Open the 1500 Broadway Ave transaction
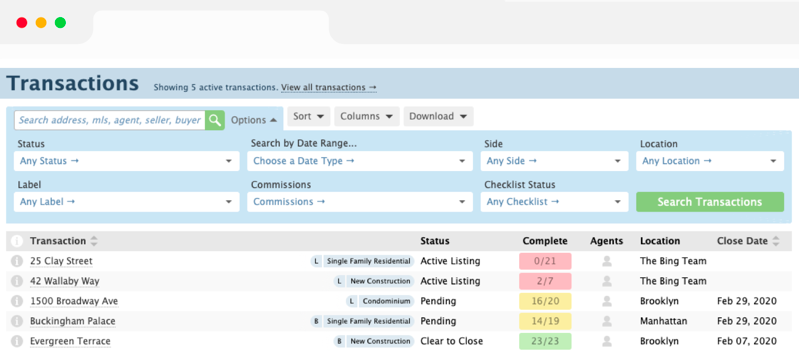The image size is (799, 362). [74, 301]
